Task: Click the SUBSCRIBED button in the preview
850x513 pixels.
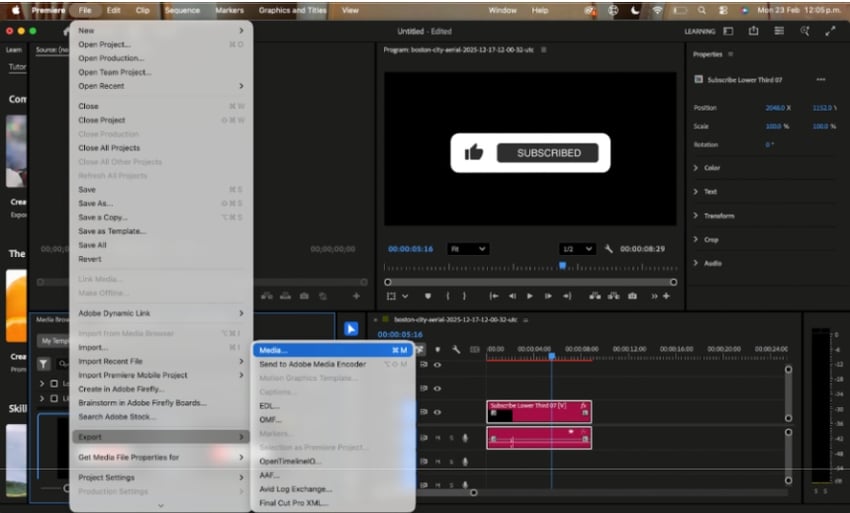Action: [548, 153]
